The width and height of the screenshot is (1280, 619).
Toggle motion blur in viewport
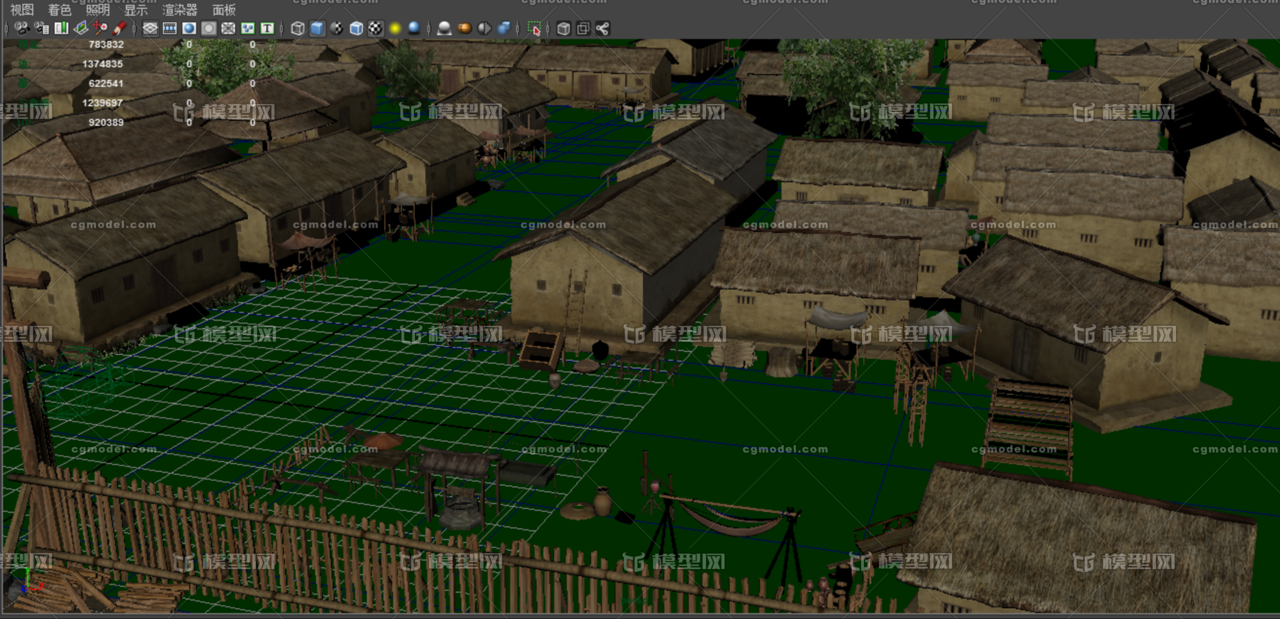pyautogui.click(x=464, y=28)
